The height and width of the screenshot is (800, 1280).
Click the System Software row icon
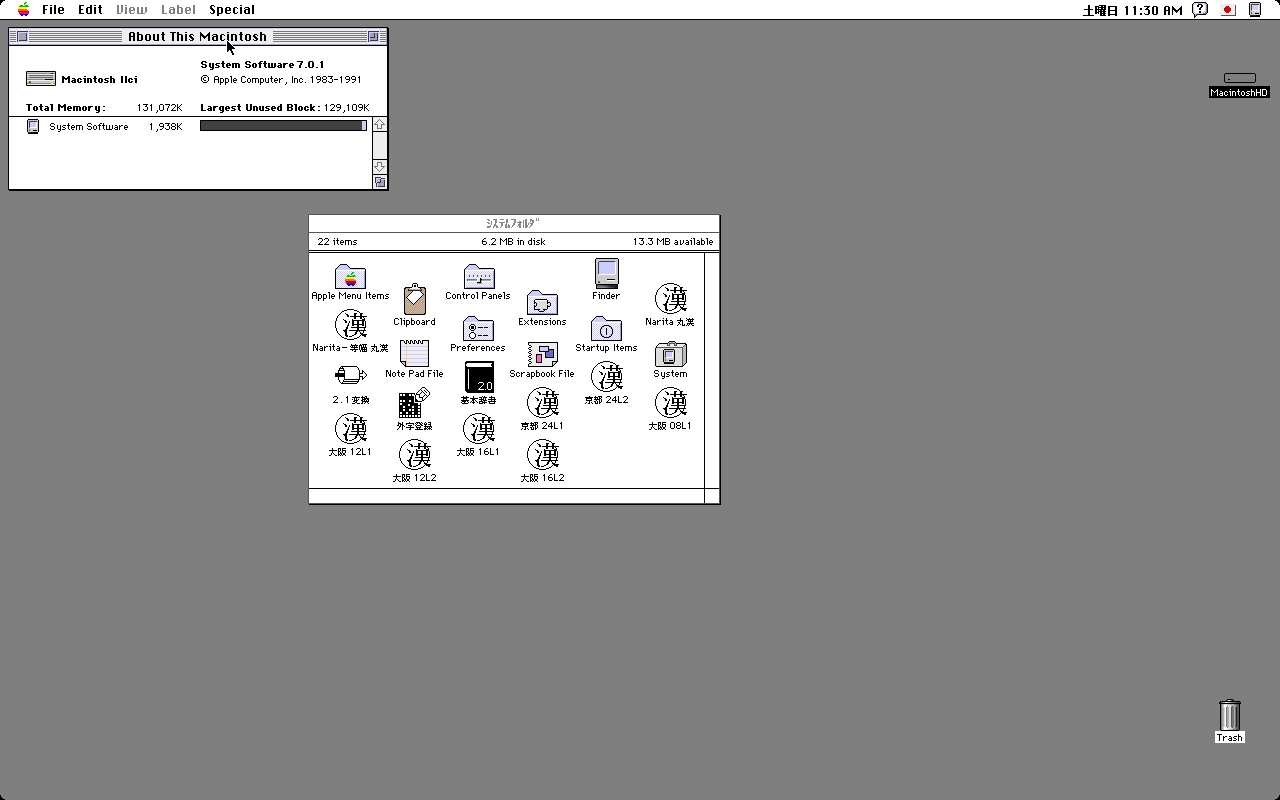(33, 126)
